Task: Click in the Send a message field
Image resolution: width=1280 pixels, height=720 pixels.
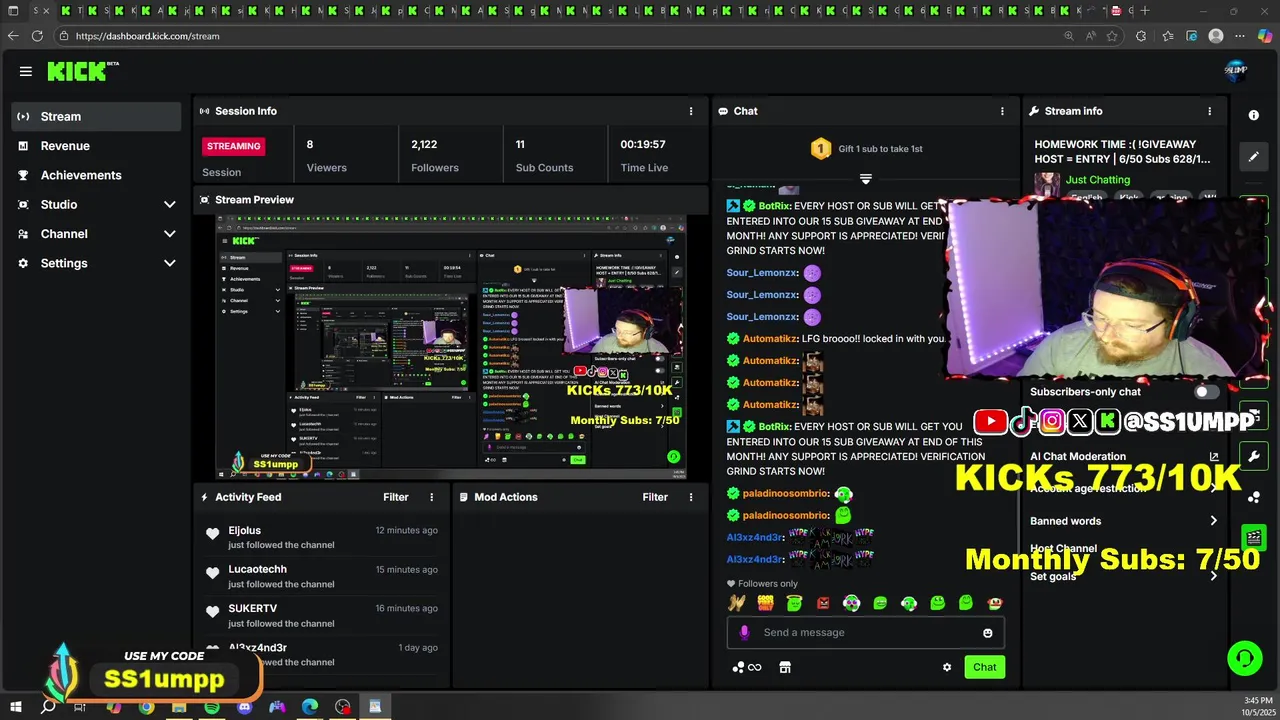Action: pyautogui.click(x=865, y=633)
